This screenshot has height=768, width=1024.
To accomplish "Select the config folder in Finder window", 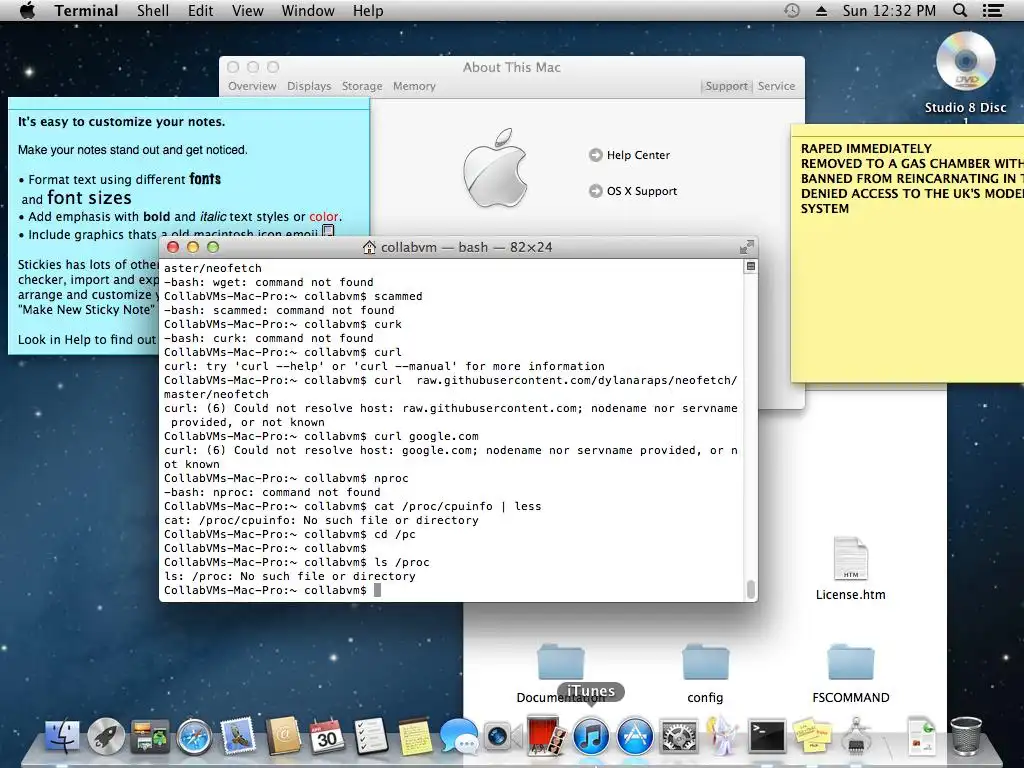I will pyautogui.click(x=705, y=663).
